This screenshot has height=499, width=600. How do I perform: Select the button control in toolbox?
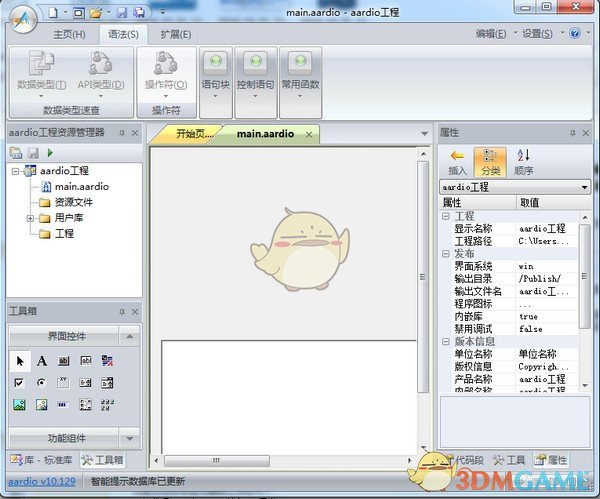64,361
